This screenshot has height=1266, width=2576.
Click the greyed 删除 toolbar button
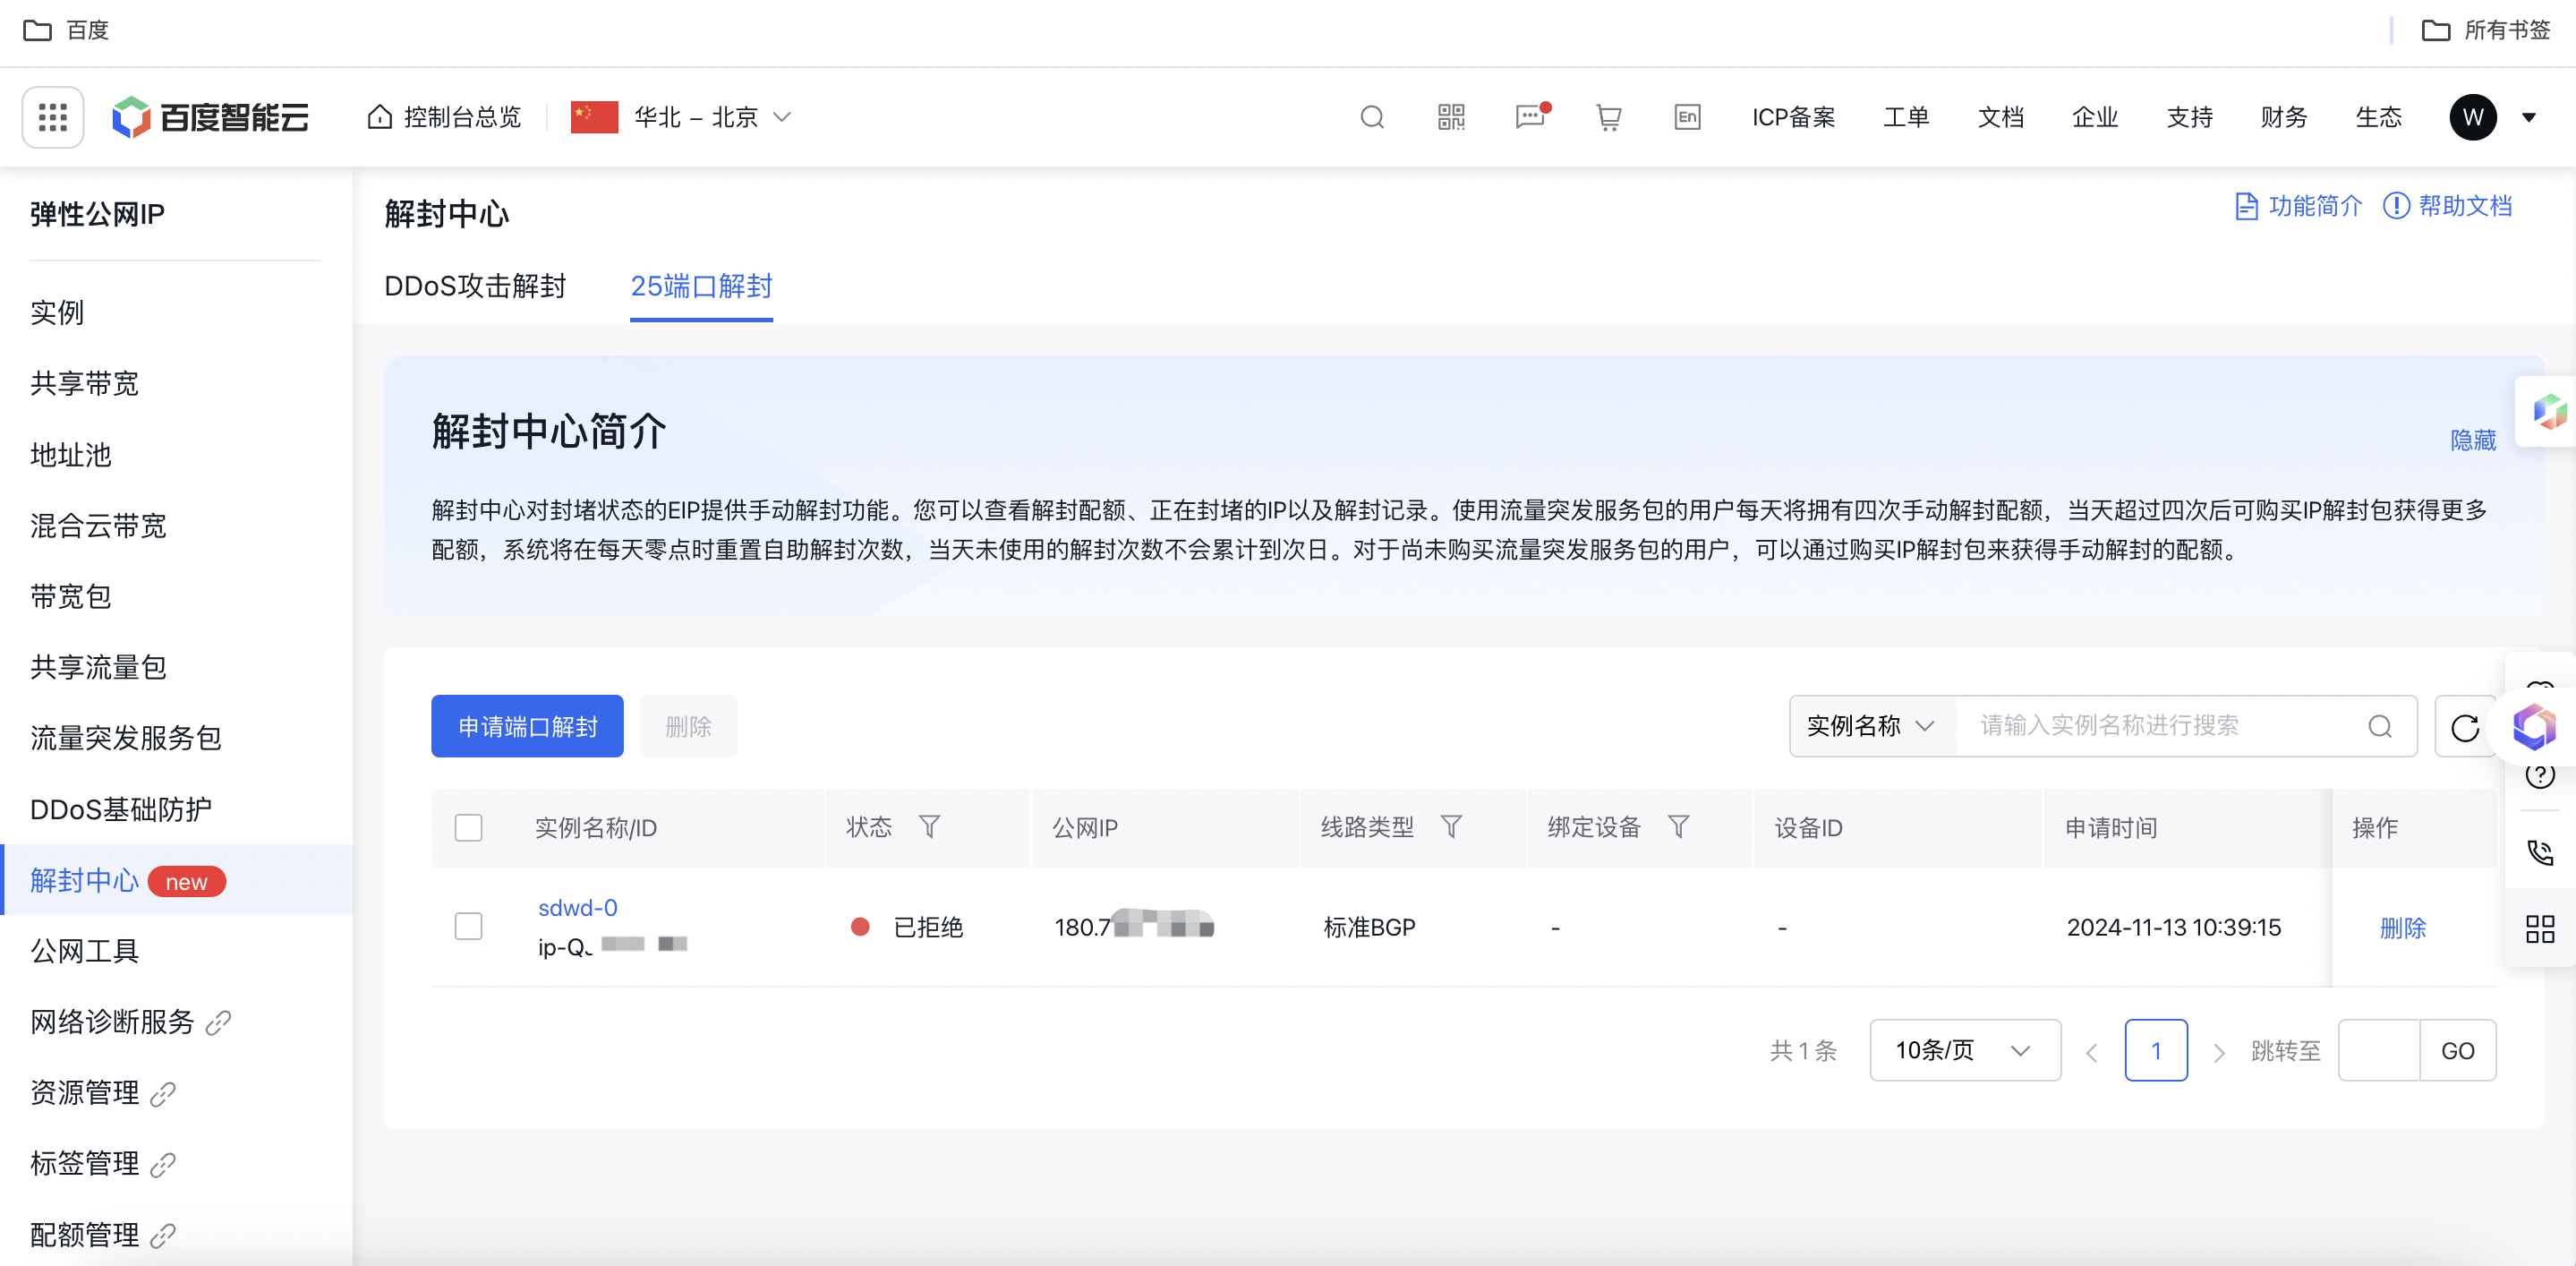(x=688, y=726)
